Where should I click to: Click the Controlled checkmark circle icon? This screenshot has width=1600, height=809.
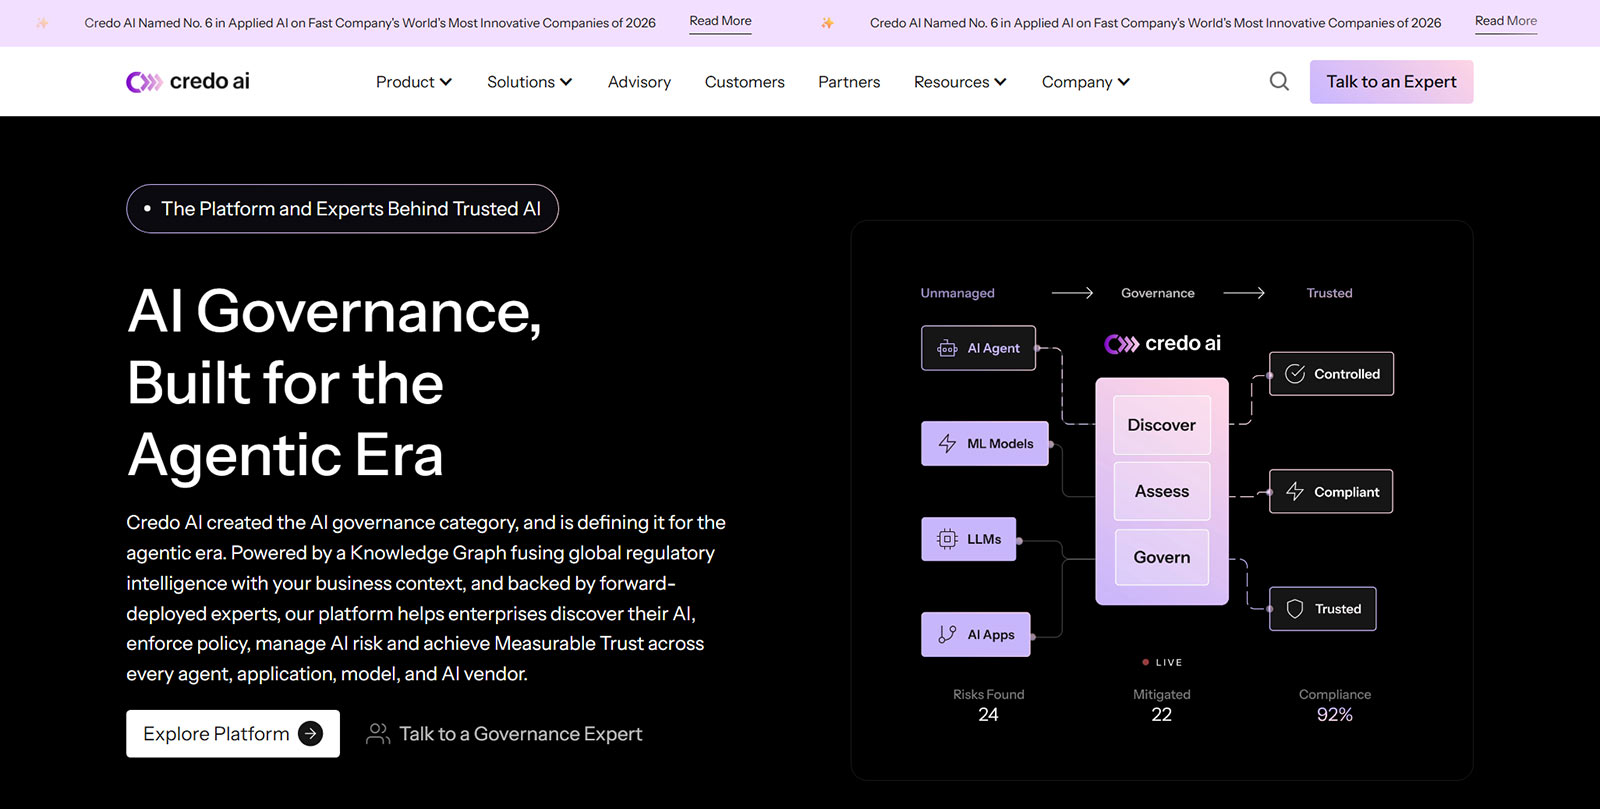pyautogui.click(x=1295, y=374)
